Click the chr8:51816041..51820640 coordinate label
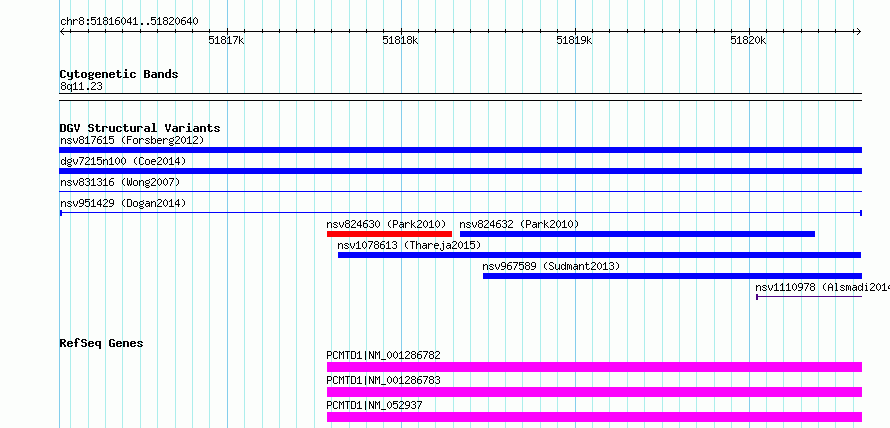Viewport: 890px width, 428px height. (x=129, y=22)
